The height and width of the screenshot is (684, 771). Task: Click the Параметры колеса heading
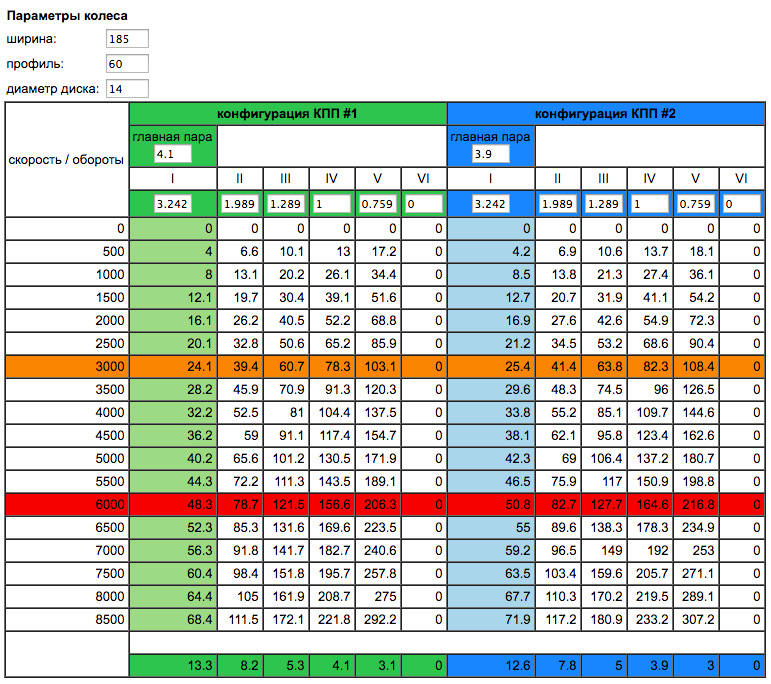(x=67, y=16)
